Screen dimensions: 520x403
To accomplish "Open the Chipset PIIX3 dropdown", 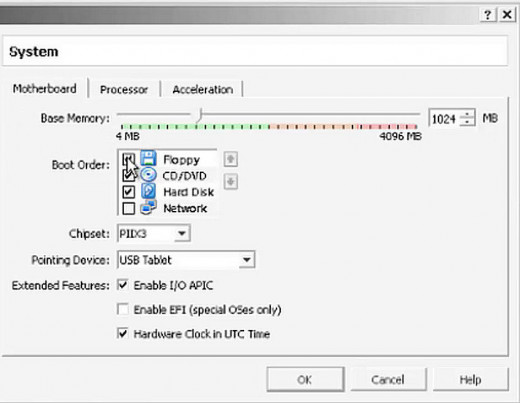I will (154, 233).
